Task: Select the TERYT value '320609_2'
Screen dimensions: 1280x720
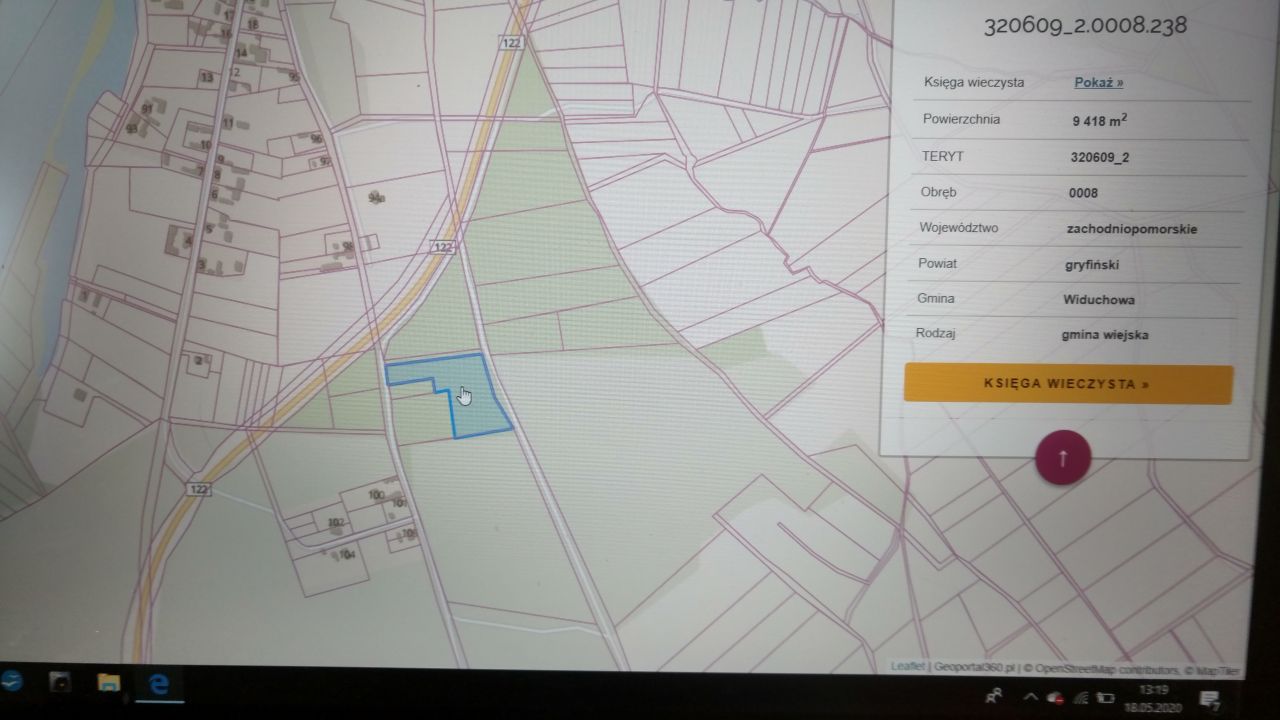Action: pyautogui.click(x=1099, y=157)
